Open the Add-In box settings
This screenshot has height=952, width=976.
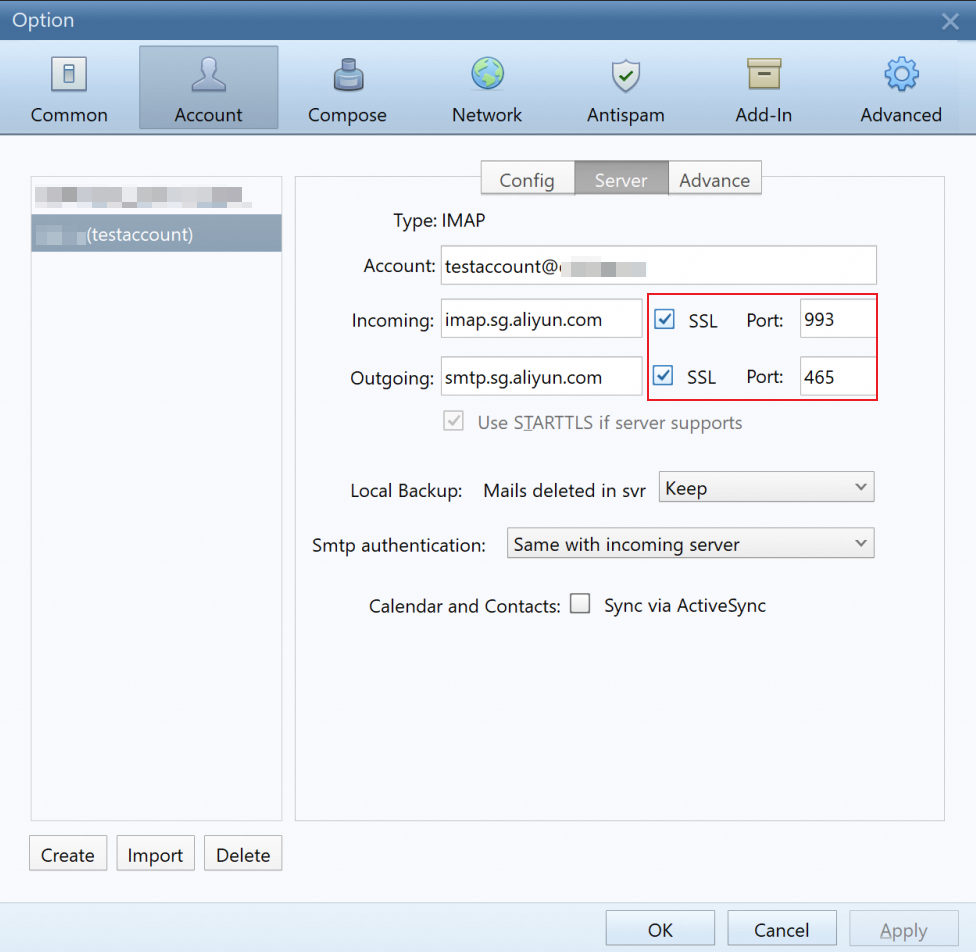tap(764, 88)
